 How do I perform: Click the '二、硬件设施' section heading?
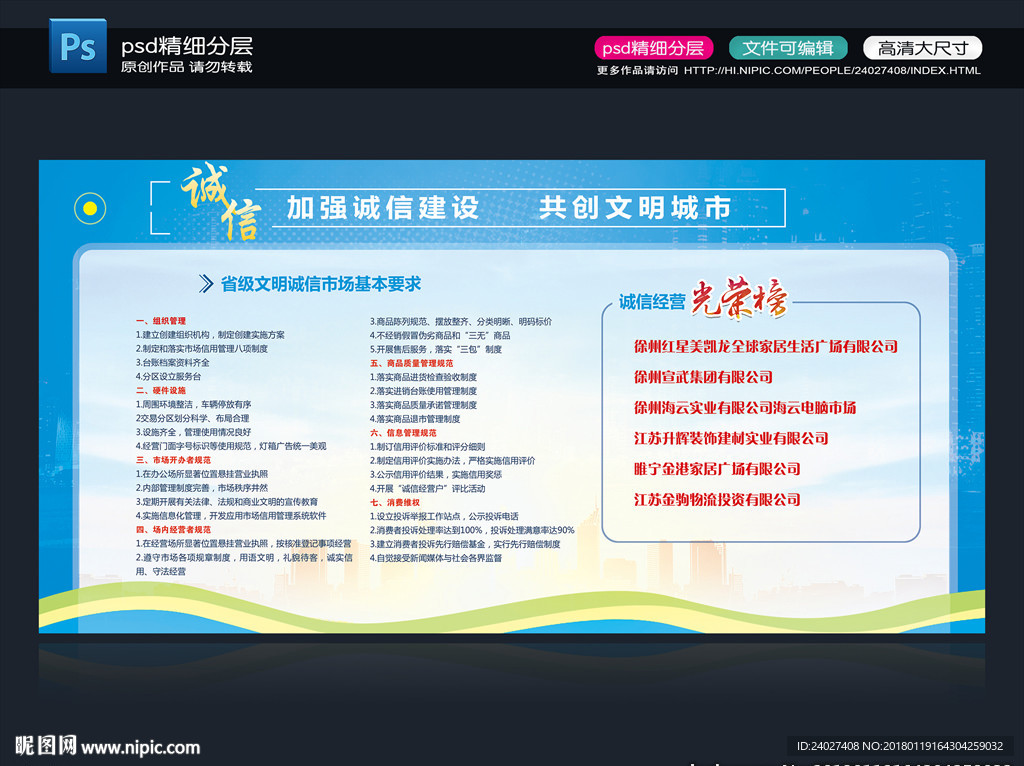pyautogui.click(x=161, y=391)
